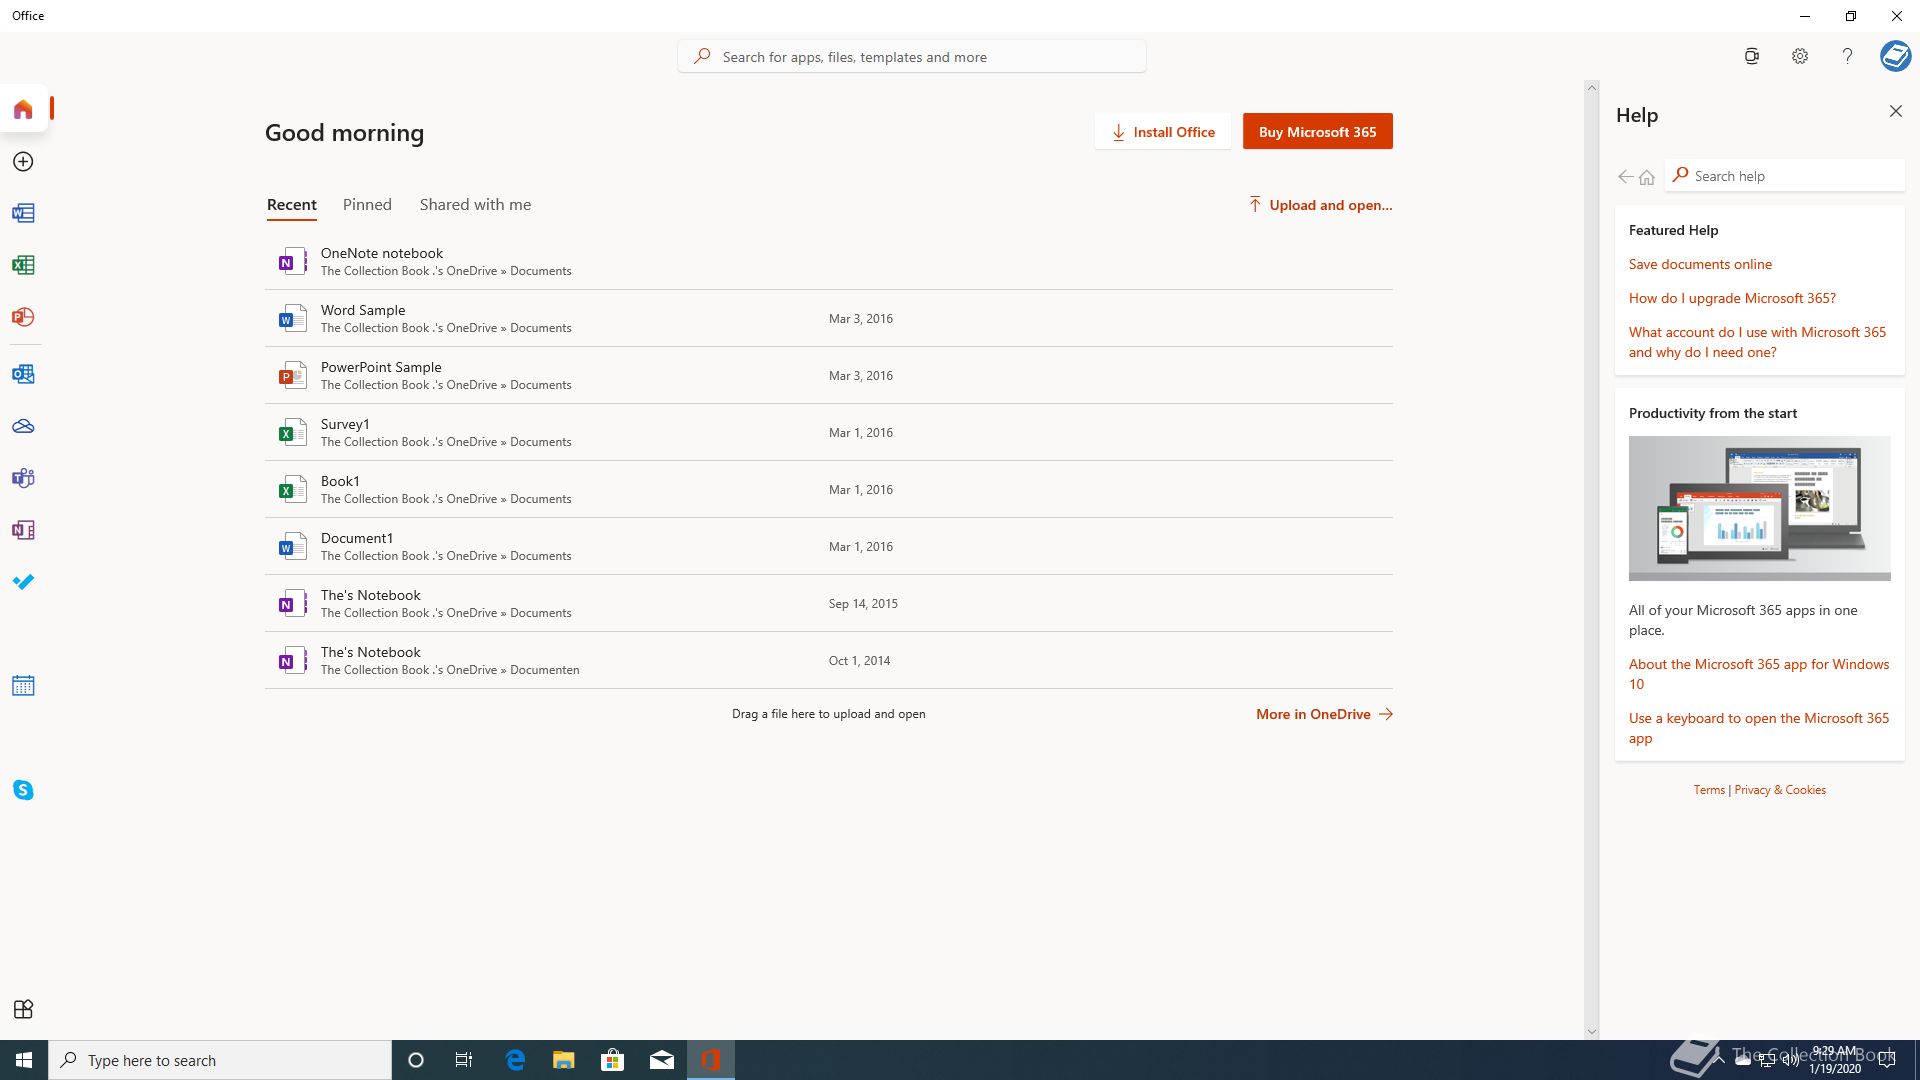Image resolution: width=1920 pixels, height=1080 pixels.
Task: Open Task View in the taskbar
Action: (x=464, y=1060)
